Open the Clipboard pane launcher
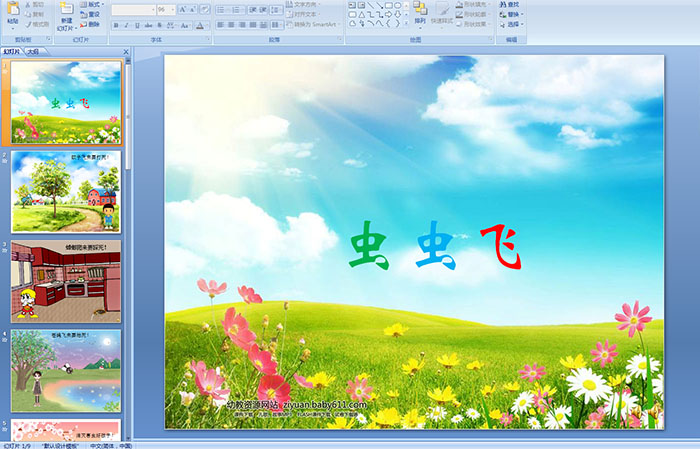The height and width of the screenshot is (449, 700). pos(49,40)
